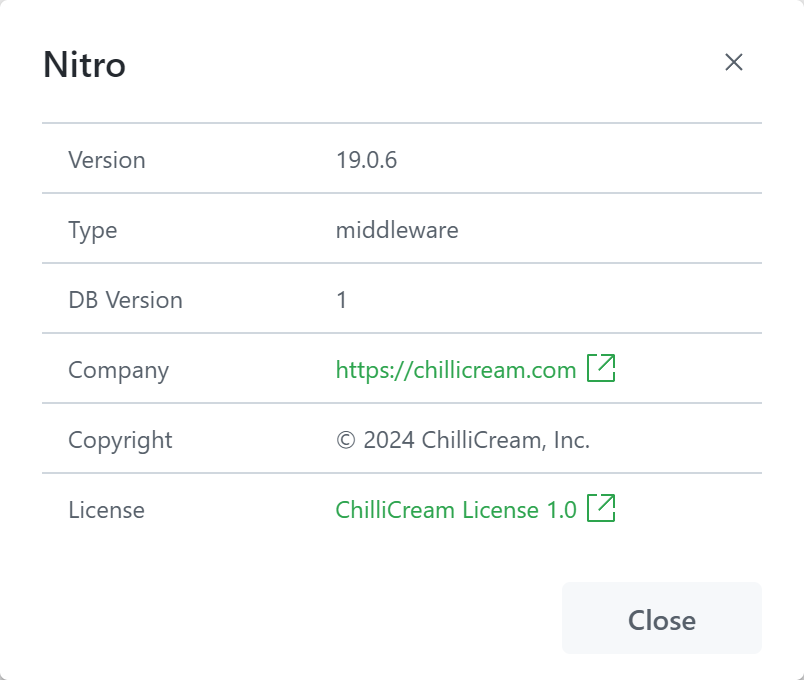Select the Copyright row label

(x=120, y=440)
